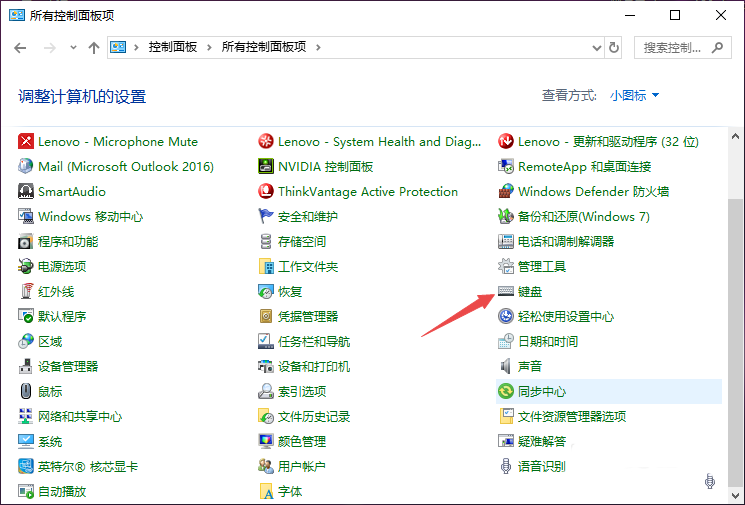Click the scrollbar down arrow
Image resolution: width=745 pixels, height=505 pixels.
735,495
